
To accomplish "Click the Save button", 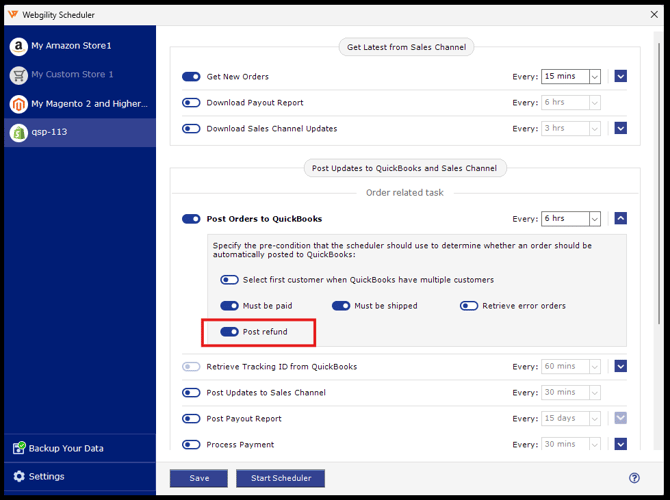I will (199, 478).
